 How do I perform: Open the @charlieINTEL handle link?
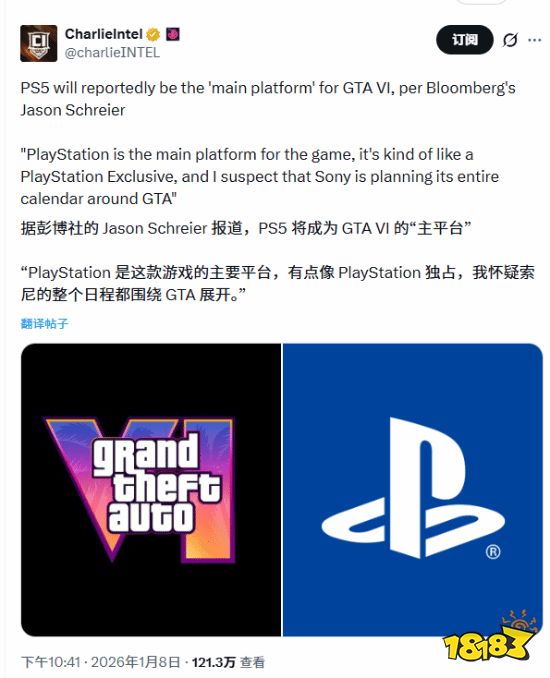click(112, 52)
